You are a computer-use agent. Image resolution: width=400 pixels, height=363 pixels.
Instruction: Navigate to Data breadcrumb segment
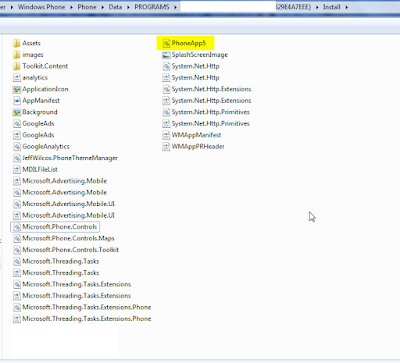(x=115, y=7)
